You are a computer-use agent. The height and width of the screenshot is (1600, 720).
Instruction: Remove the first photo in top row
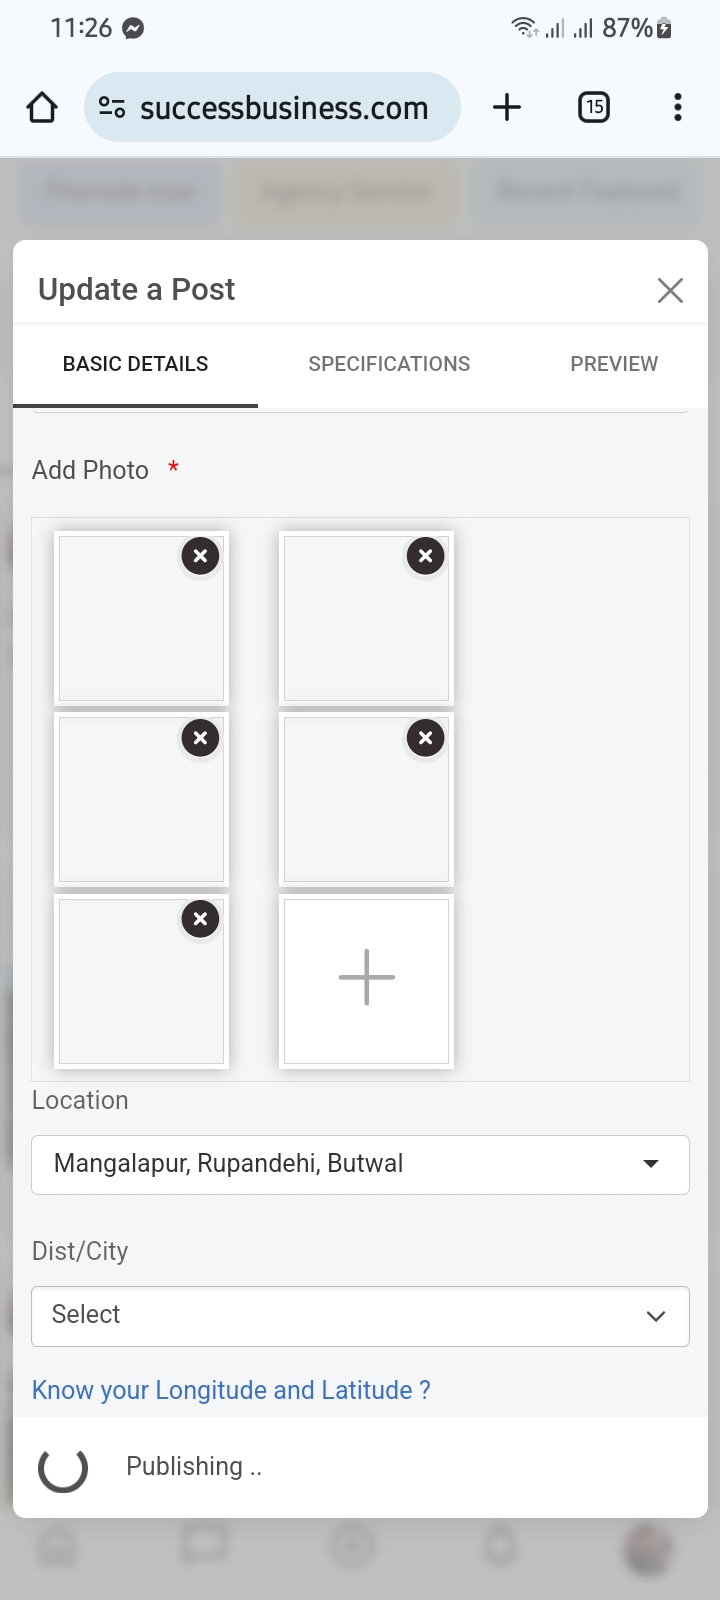click(200, 556)
